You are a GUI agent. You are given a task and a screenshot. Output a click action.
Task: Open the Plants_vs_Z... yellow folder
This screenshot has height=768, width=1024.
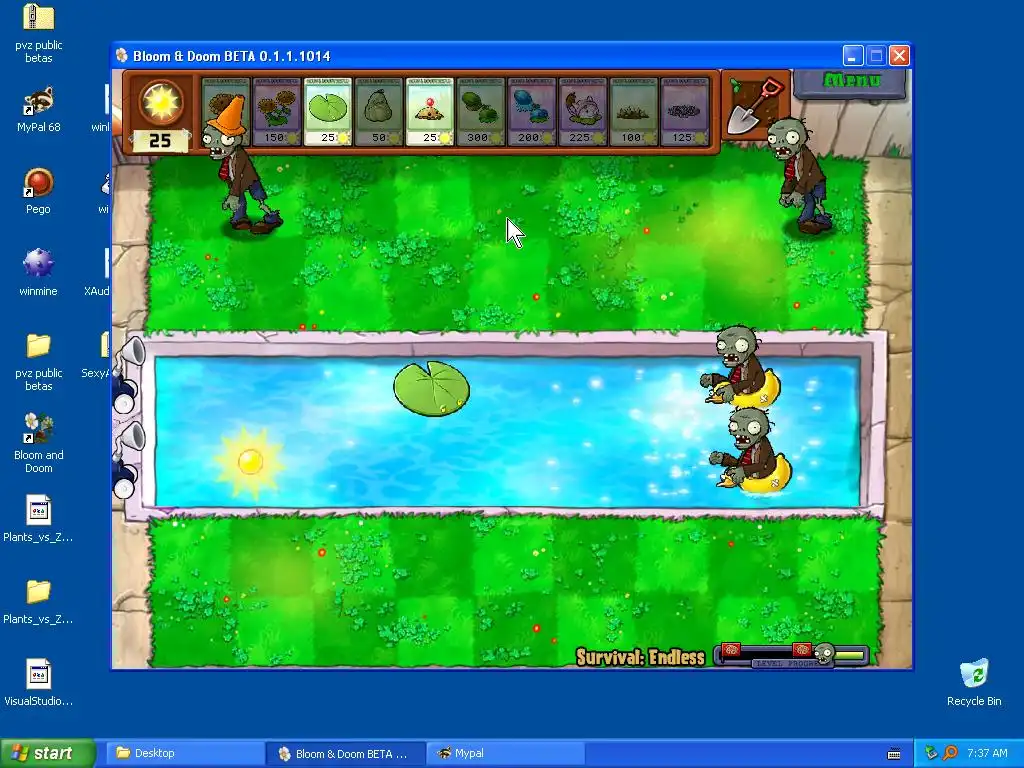click(38, 601)
